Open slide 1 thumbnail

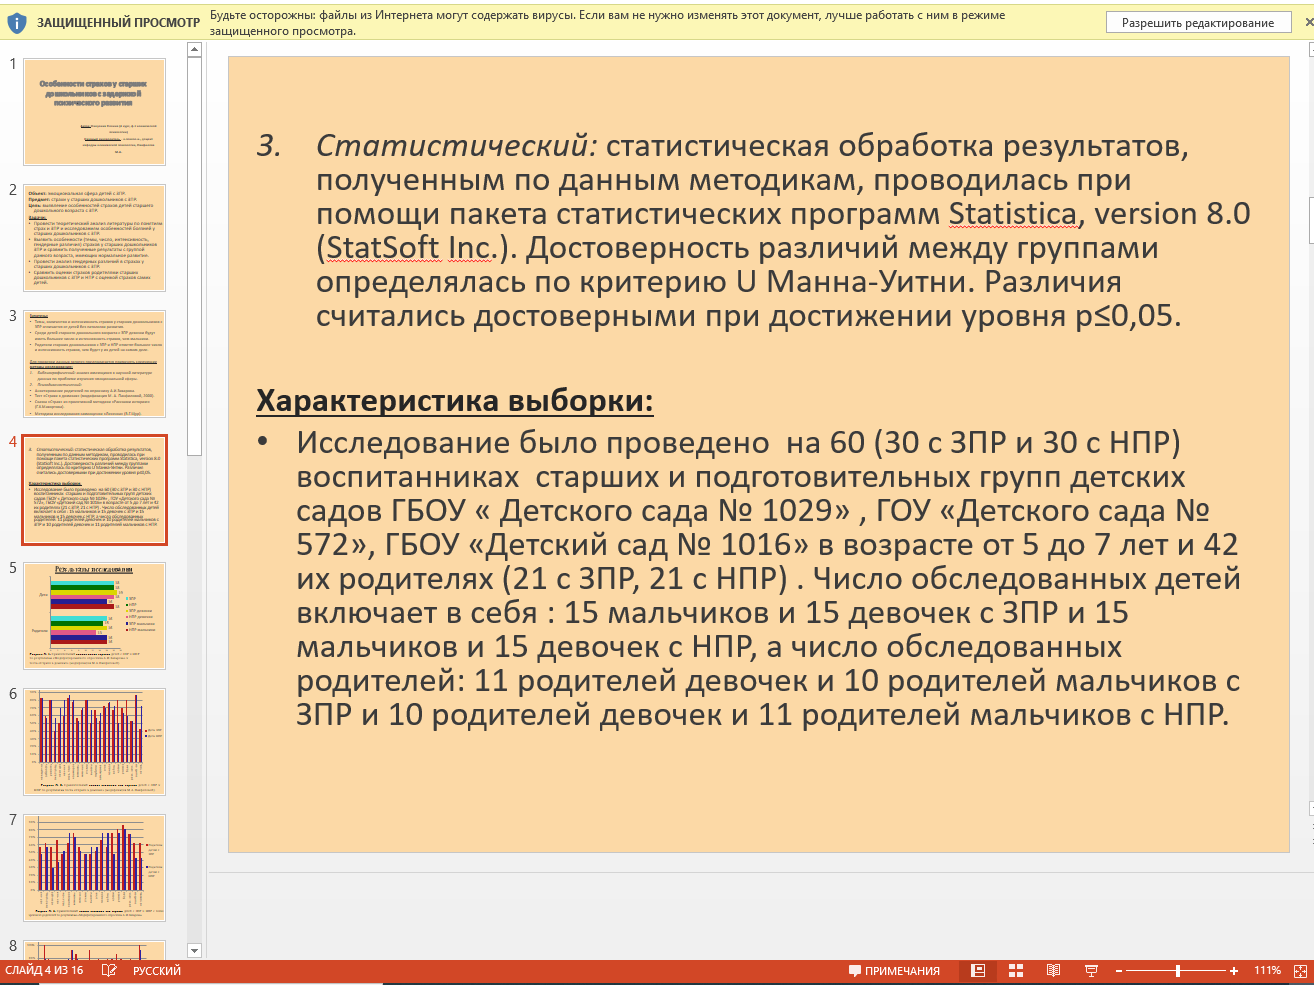pos(94,112)
